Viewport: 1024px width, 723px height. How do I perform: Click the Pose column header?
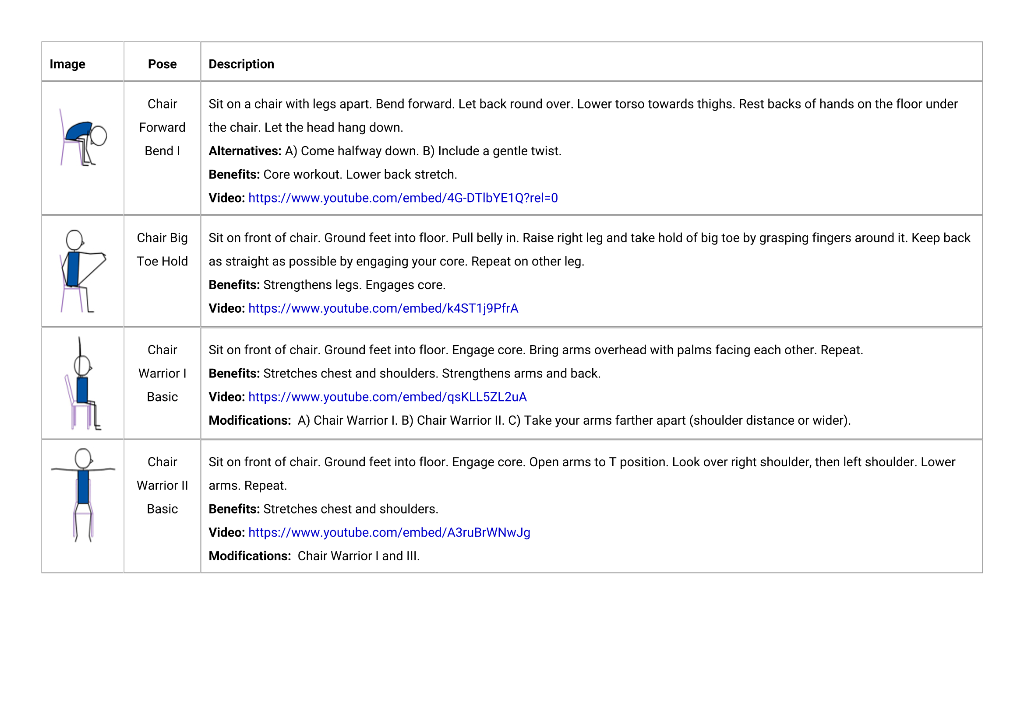162,64
